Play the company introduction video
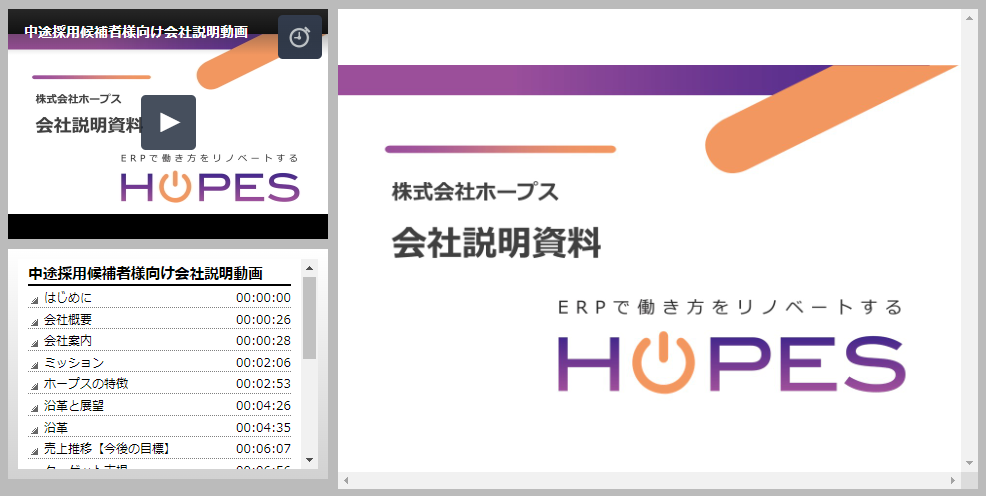 169,123
